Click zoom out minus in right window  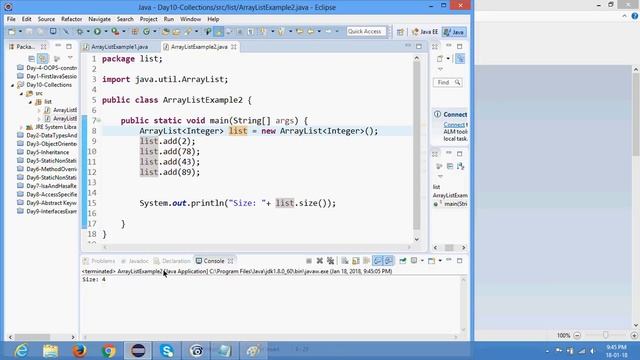(x=577, y=335)
